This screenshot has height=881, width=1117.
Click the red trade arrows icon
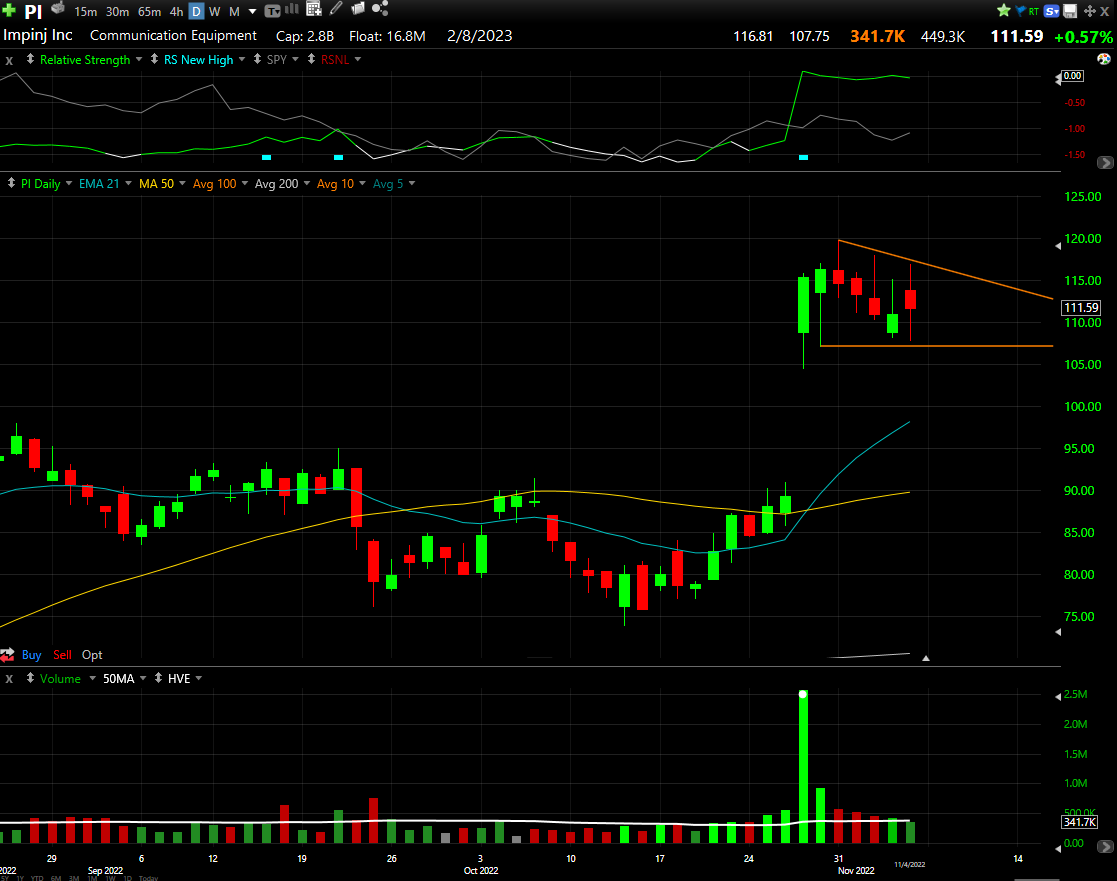pyautogui.click(x=7, y=654)
